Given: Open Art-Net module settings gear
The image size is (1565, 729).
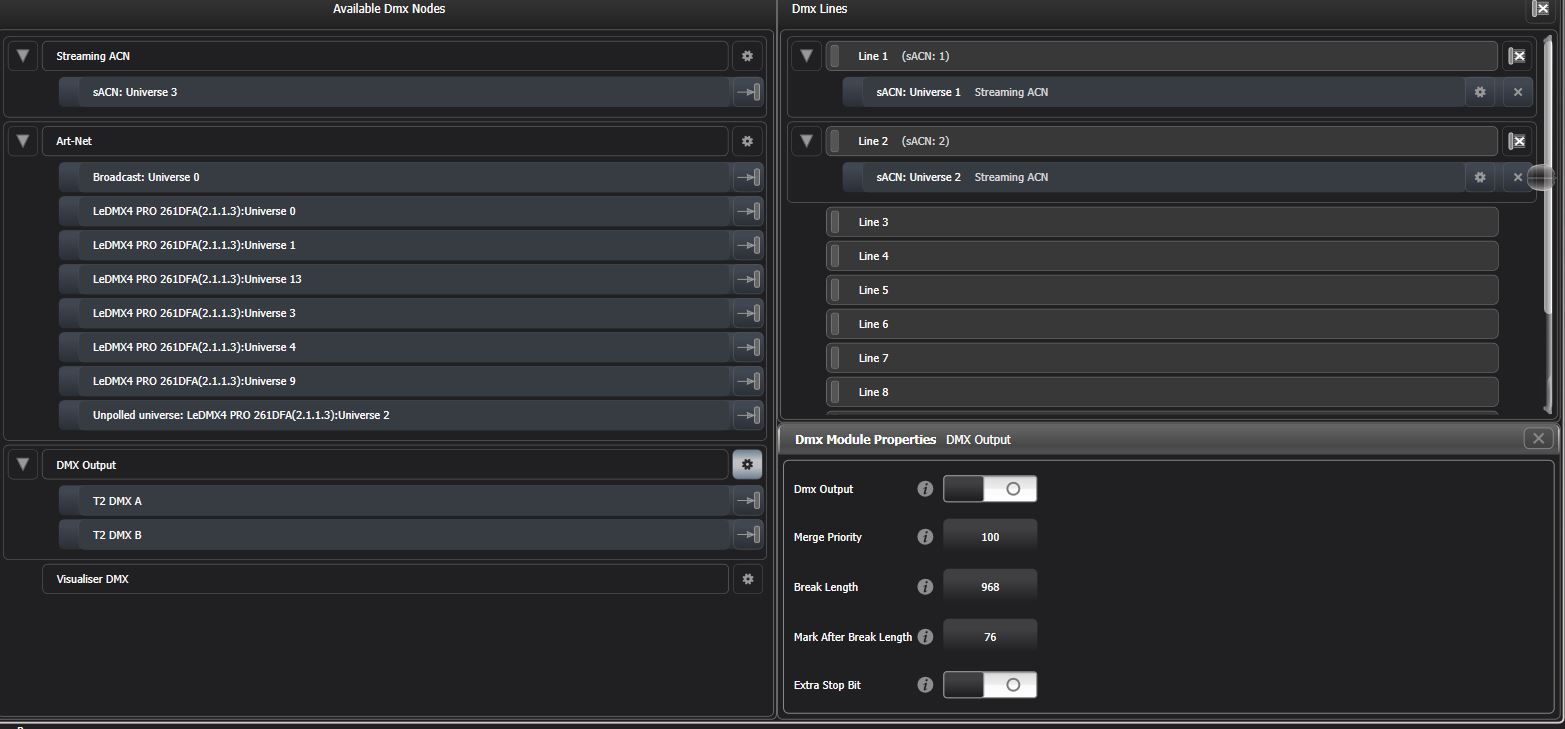Looking at the screenshot, I should (x=747, y=141).
